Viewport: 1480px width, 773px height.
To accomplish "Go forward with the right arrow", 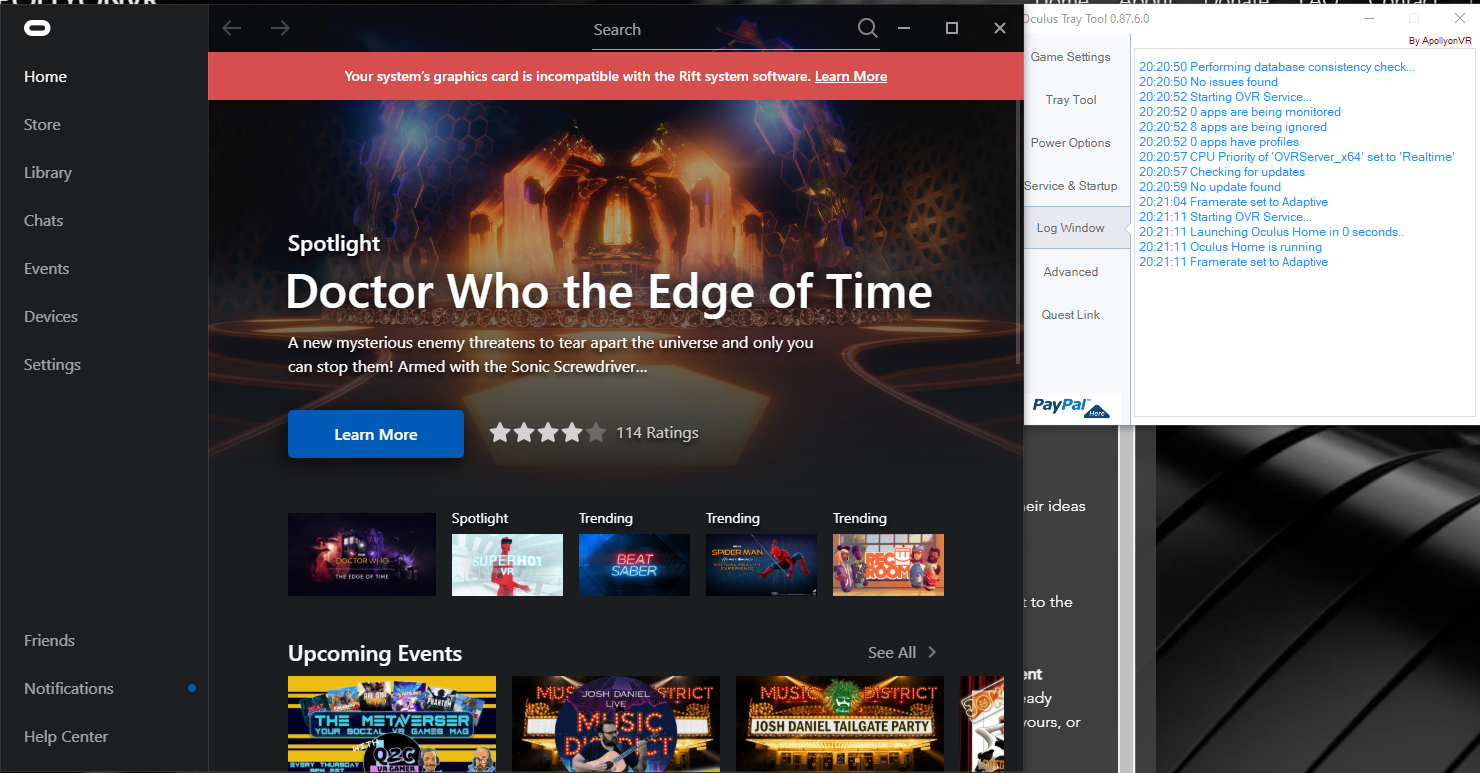I will click(x=280, y=28).
